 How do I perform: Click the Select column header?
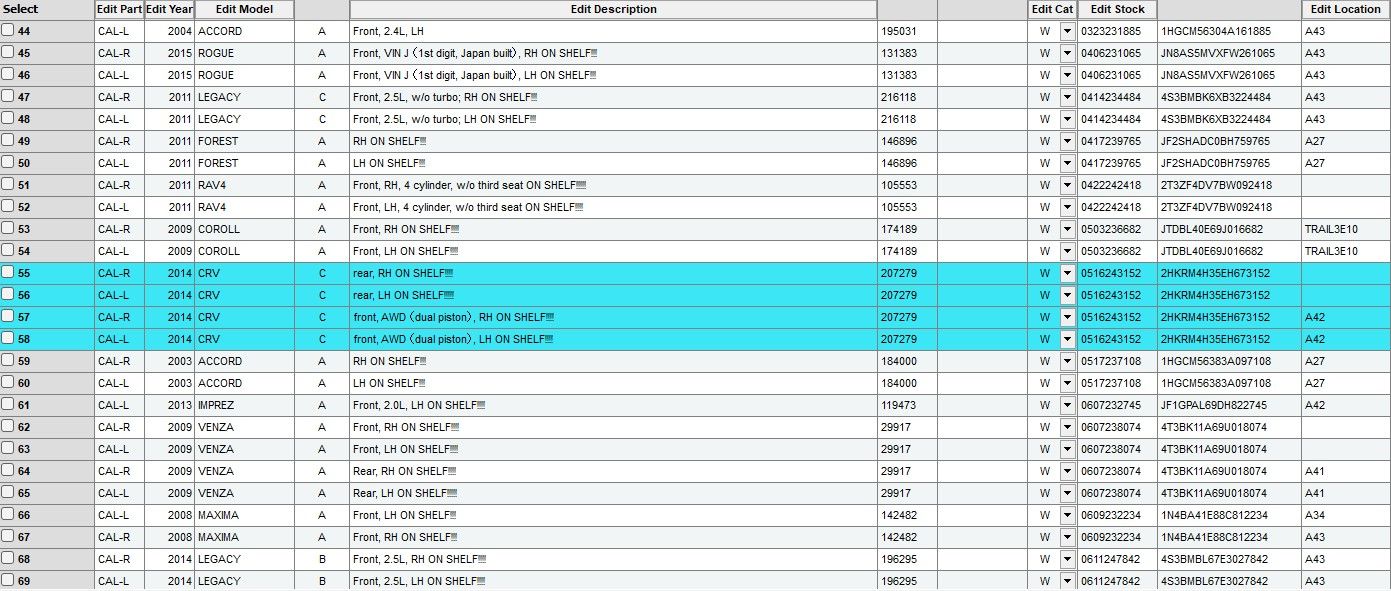[x=47, y=9]
